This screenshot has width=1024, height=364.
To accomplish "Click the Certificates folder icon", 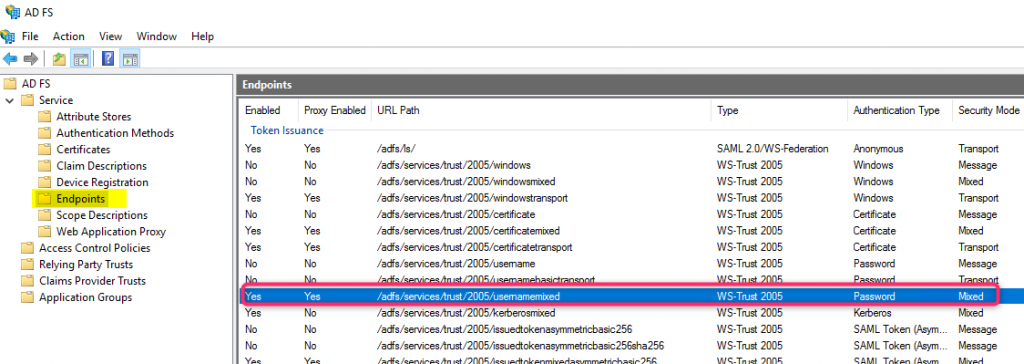I will click(x=44, y=150).
